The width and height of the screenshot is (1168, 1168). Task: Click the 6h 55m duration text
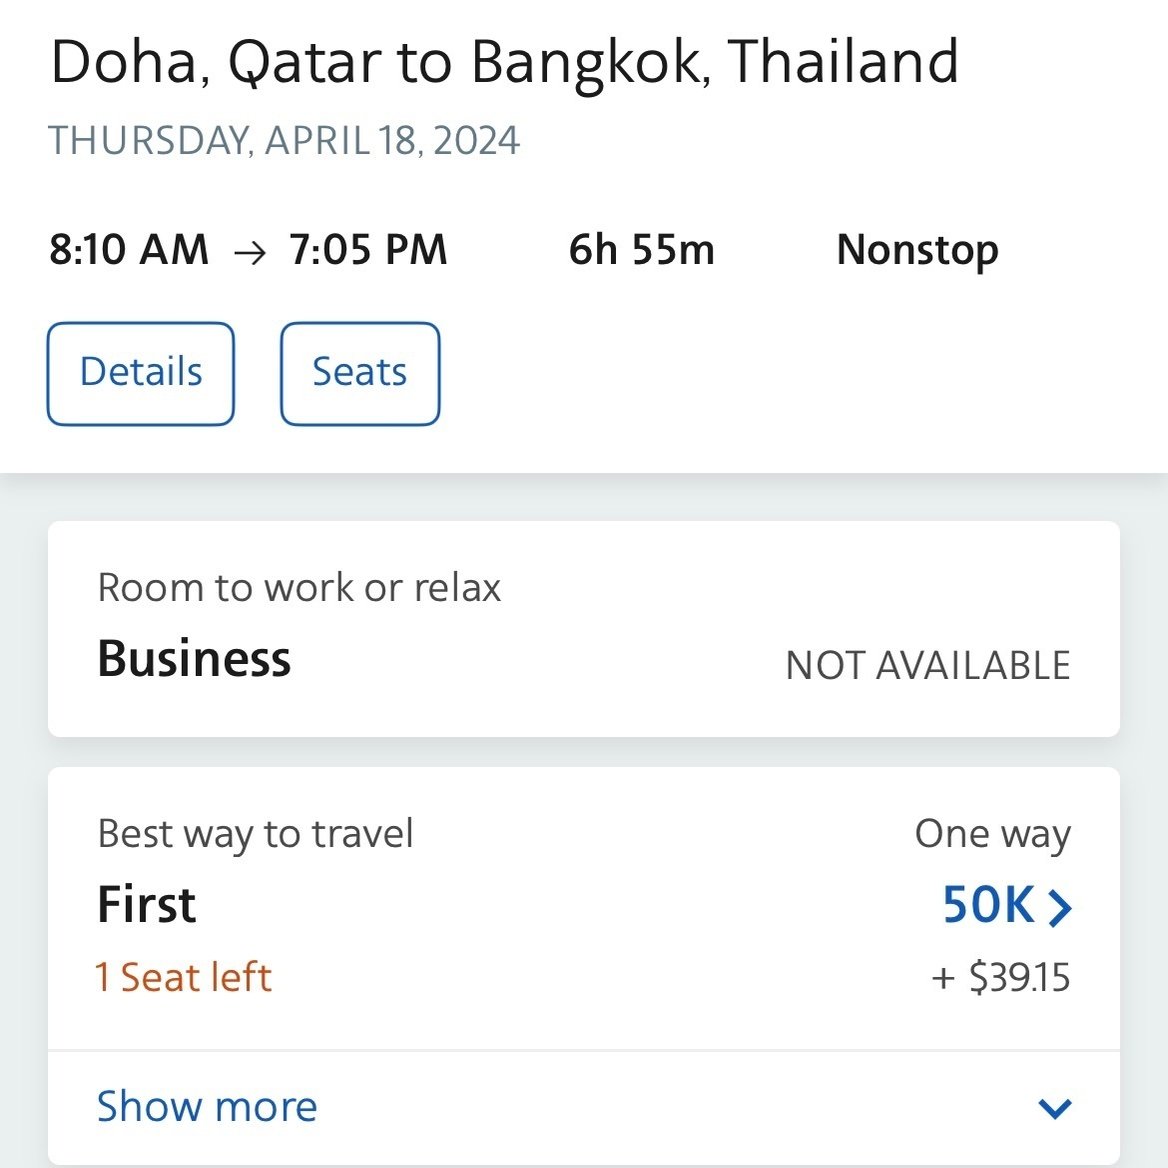[x=641, y=250]
